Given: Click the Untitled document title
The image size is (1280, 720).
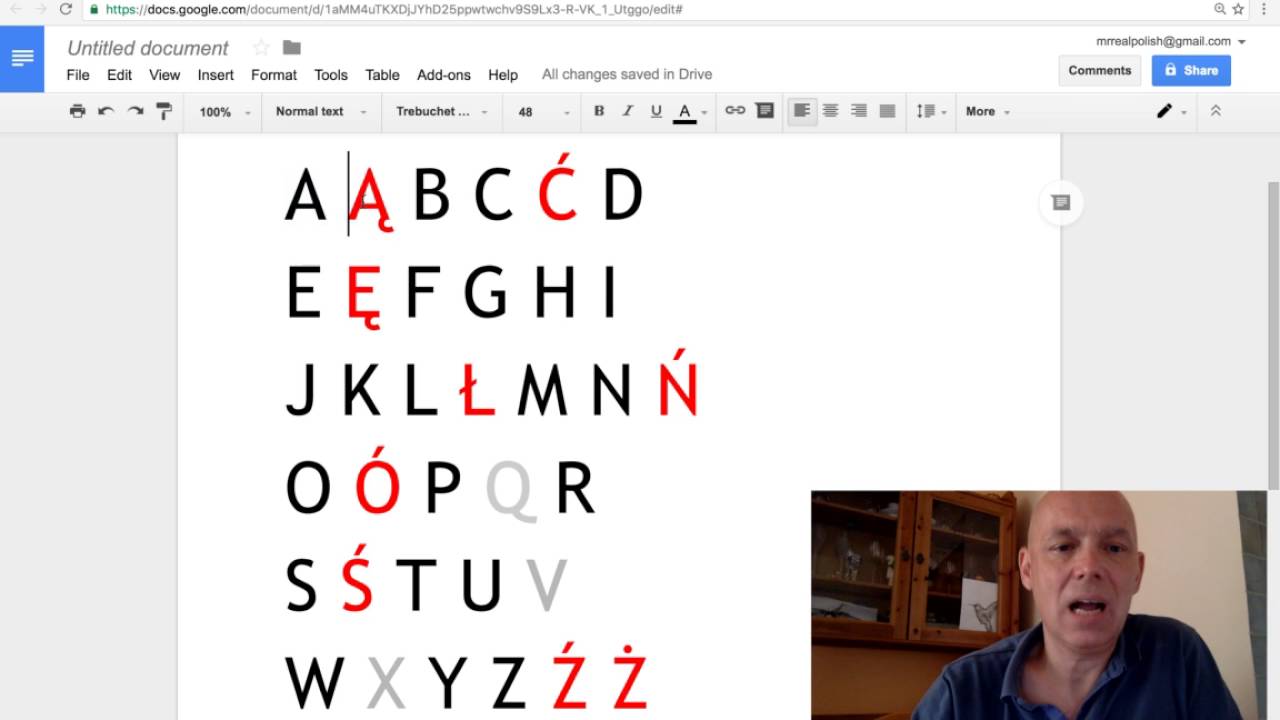Looking at the screenshot, I should 148,48.
